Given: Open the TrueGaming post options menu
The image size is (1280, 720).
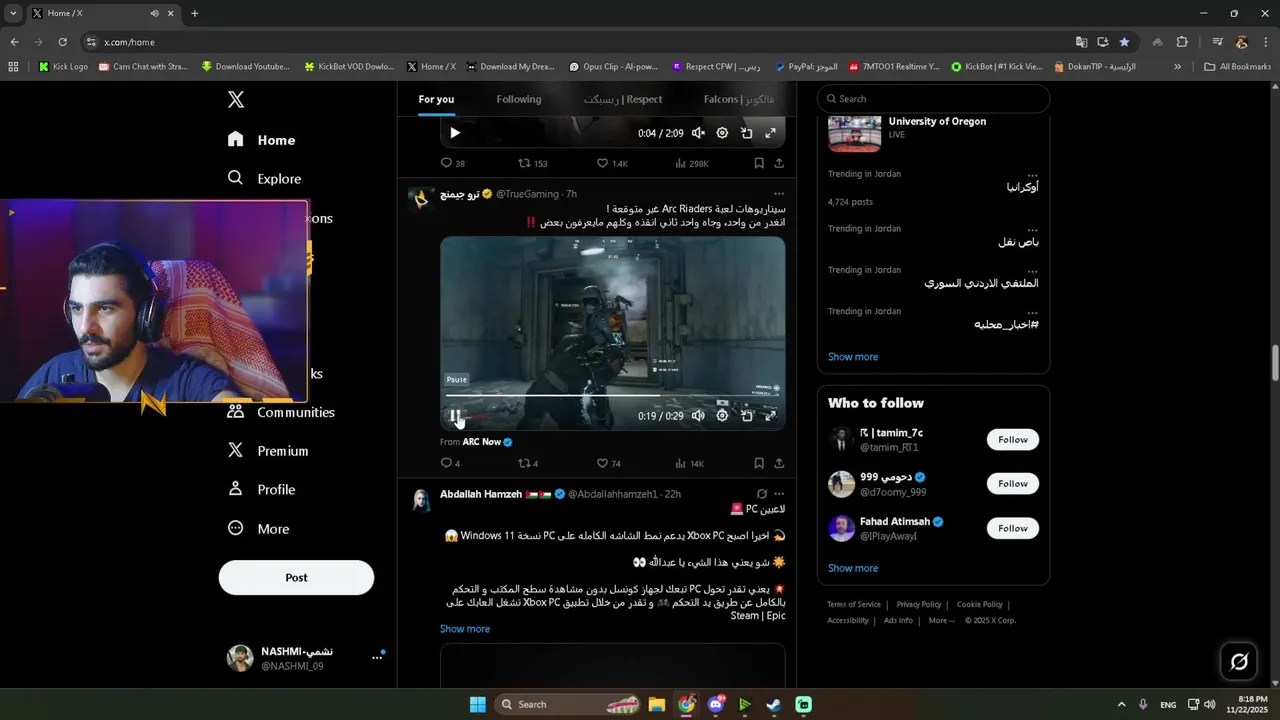Looking at the screenshot, I should coord(779,194).
